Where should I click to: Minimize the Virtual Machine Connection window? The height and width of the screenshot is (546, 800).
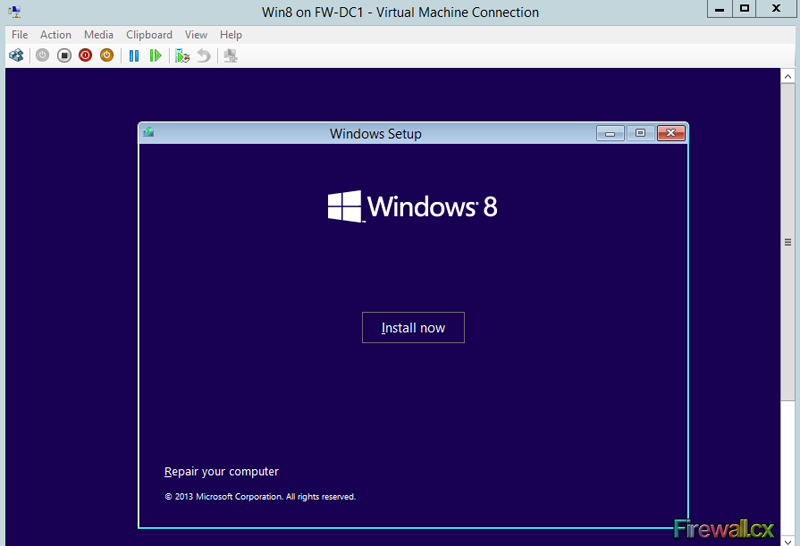pyautogui.click(x=720, y=9)
